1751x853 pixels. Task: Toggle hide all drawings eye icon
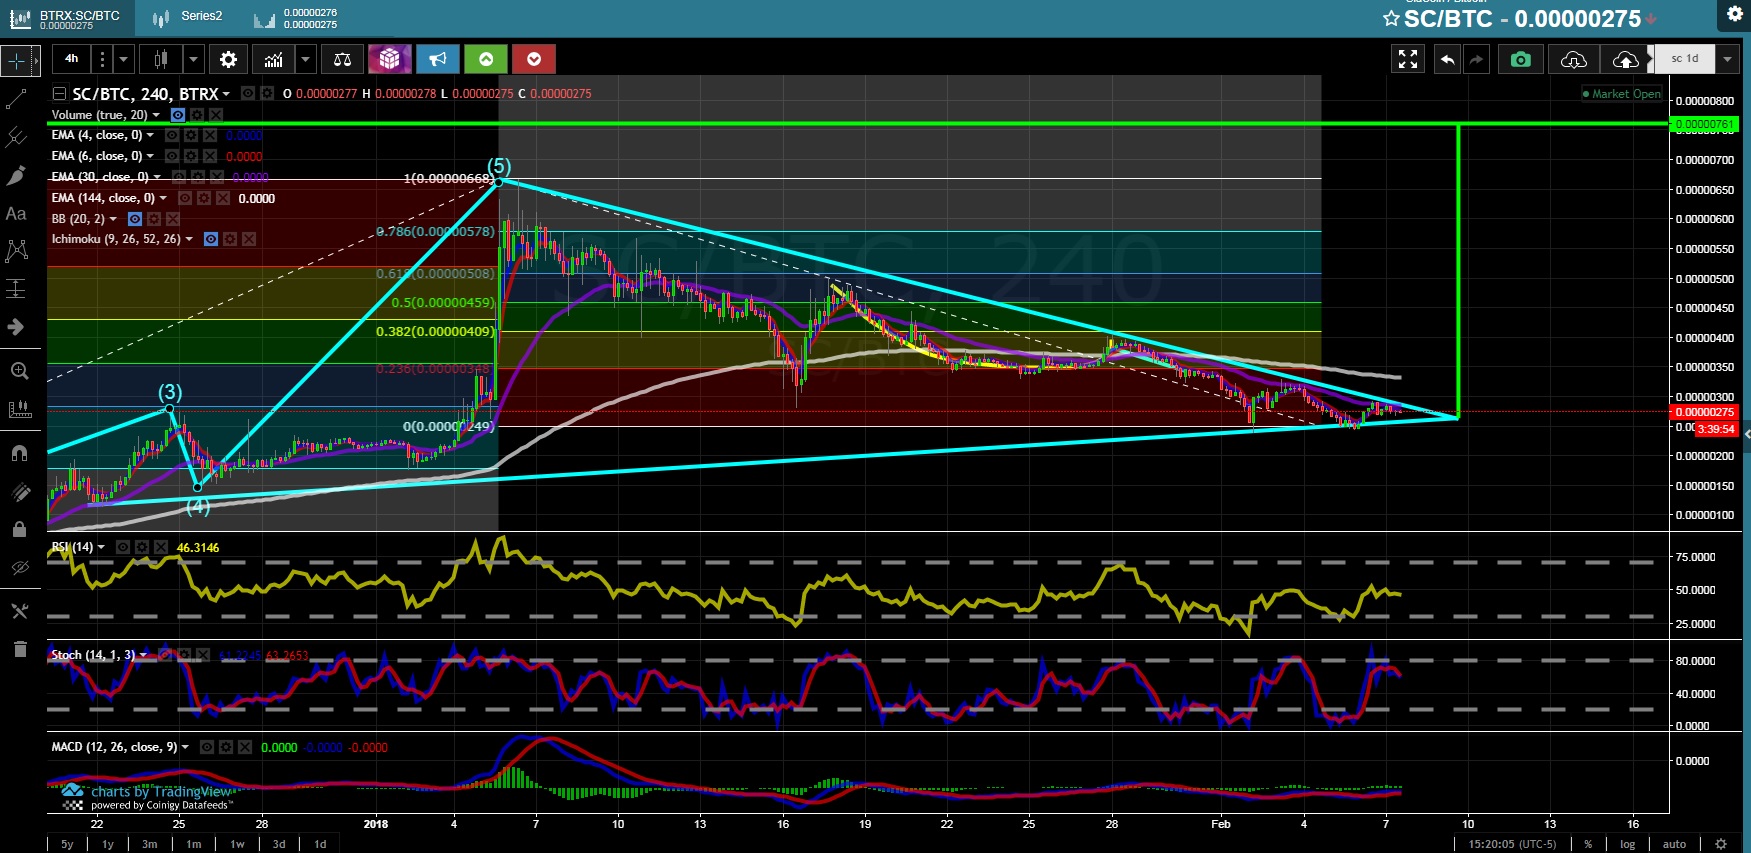pyautogui.click(x=19, y=567)
